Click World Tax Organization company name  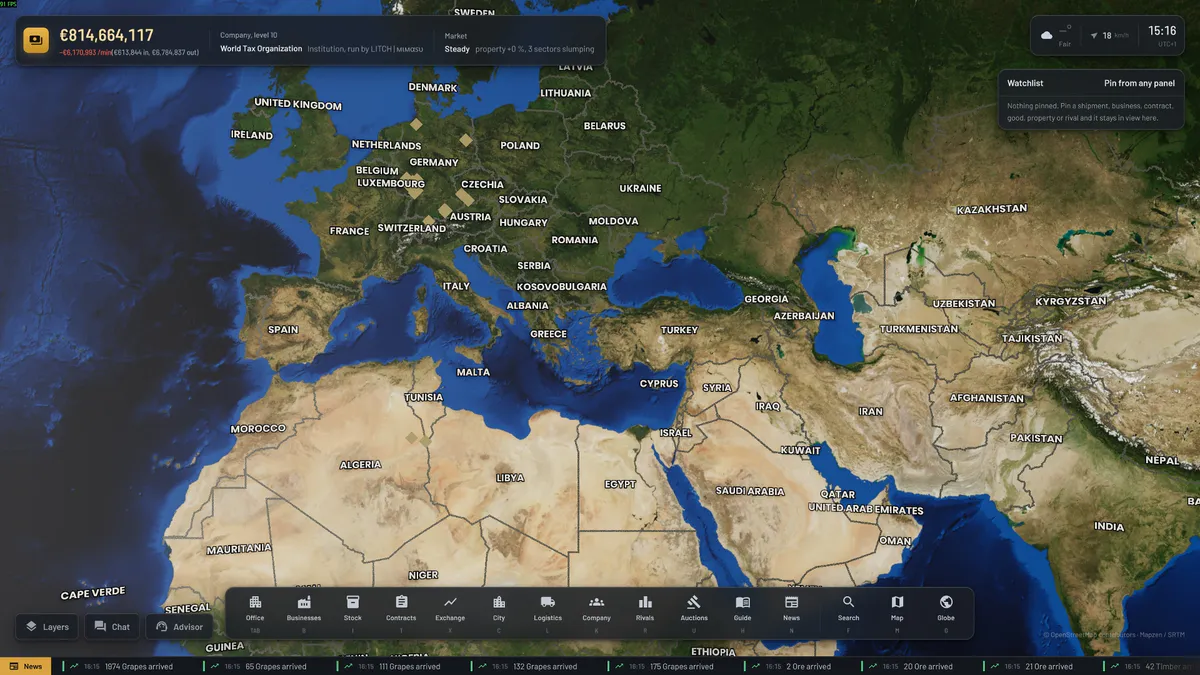coord(261,48)
